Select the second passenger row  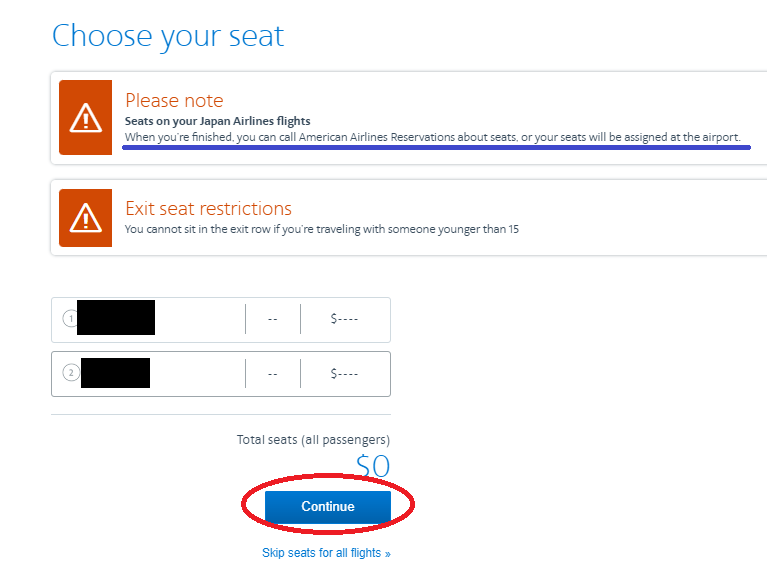pyautogui.click(x=221, y=374)
